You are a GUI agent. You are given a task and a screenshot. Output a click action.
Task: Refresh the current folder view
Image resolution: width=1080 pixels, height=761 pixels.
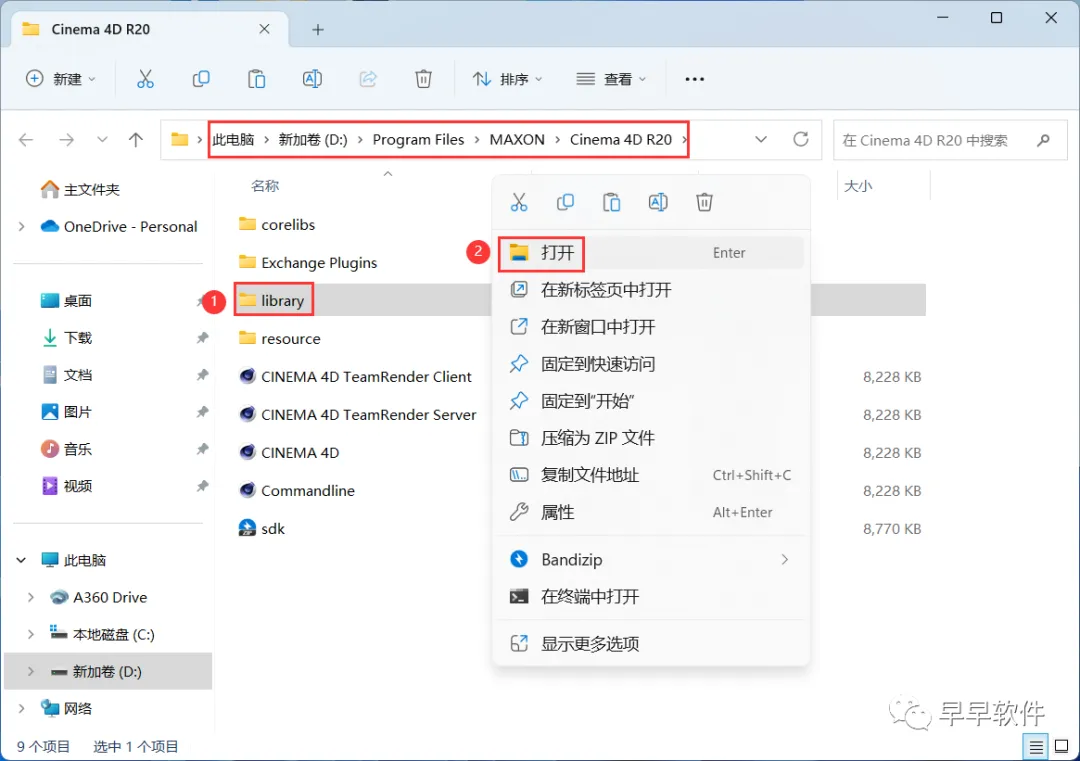800,140
